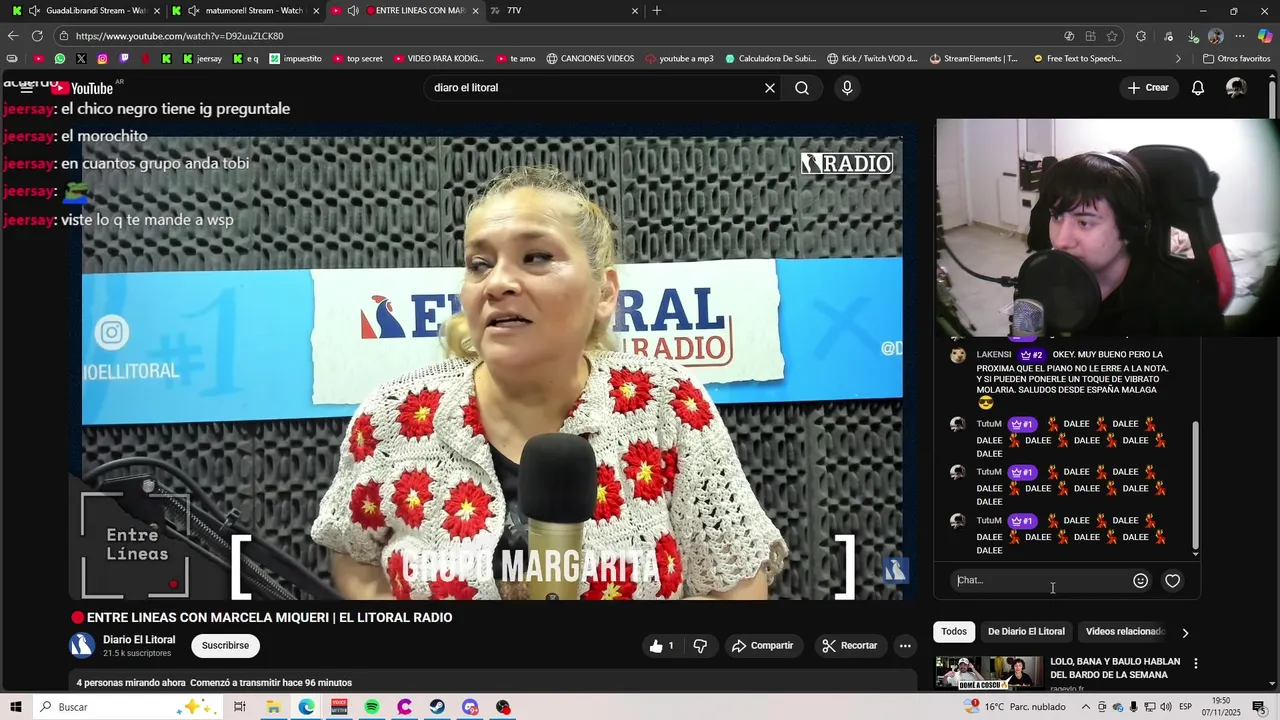Show hidden system tray icons chevron
This screenshot has width=1280, height=720.
(x=1086, y=707)
